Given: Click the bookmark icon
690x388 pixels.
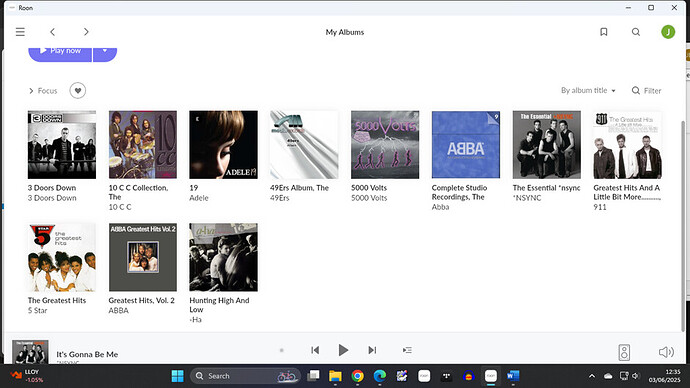Looking at the screenshot, I should pos(604,32).
